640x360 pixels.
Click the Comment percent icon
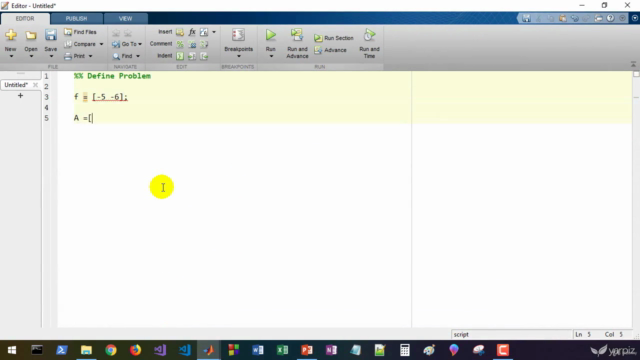pyautogui.click(x=180, y=44)
